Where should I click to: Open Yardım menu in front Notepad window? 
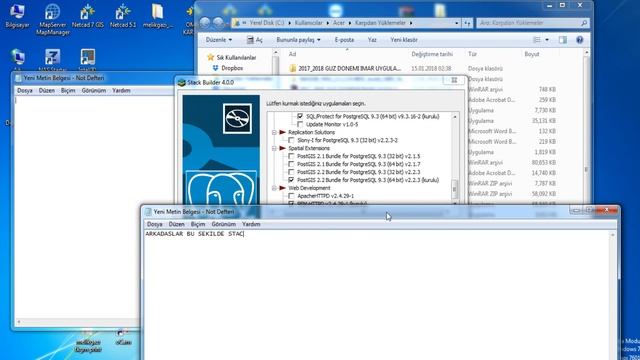click(x=251, y=224)
